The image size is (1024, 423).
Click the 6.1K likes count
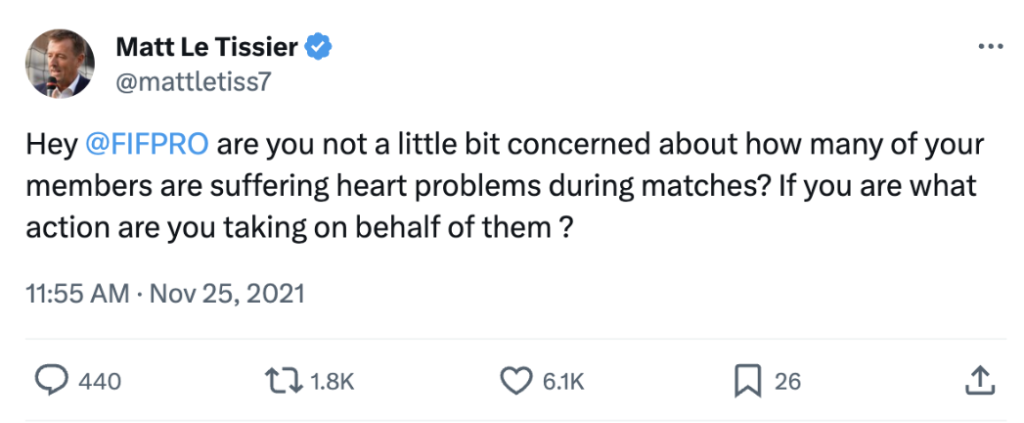pyautogui.click(x=563, y=382)
